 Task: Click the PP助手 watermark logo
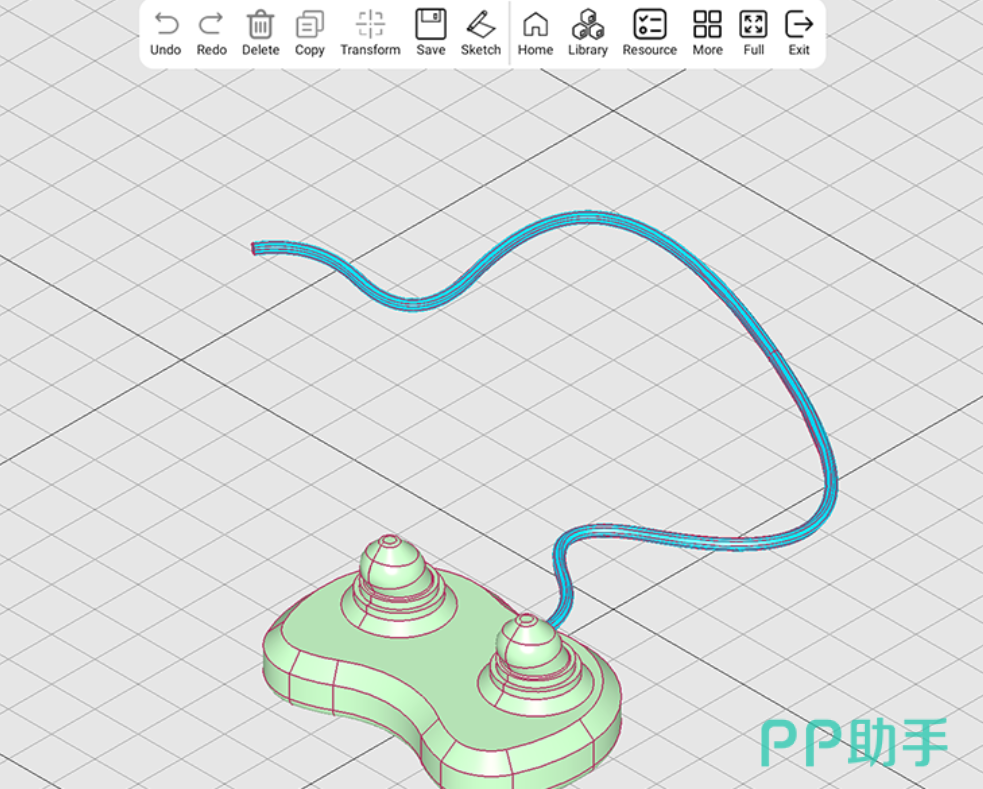point(853,741)
